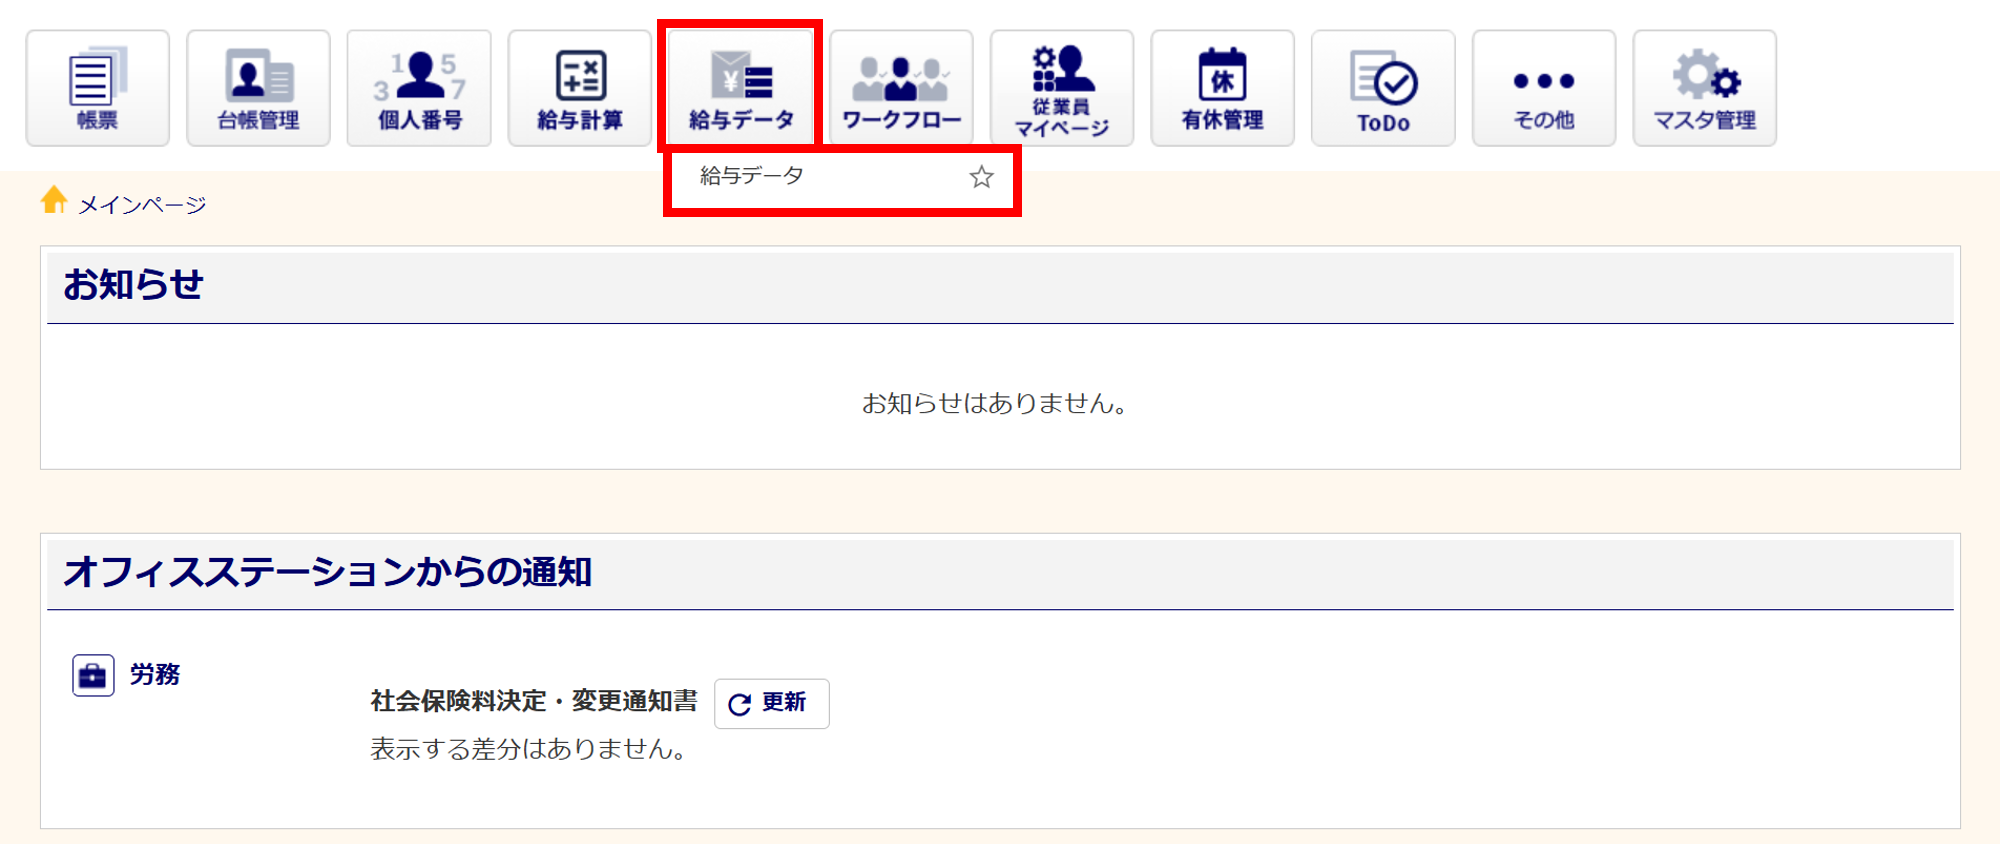Click the お知らせ section heading
Screen dimensions: 2000x844
pos(133,285)
